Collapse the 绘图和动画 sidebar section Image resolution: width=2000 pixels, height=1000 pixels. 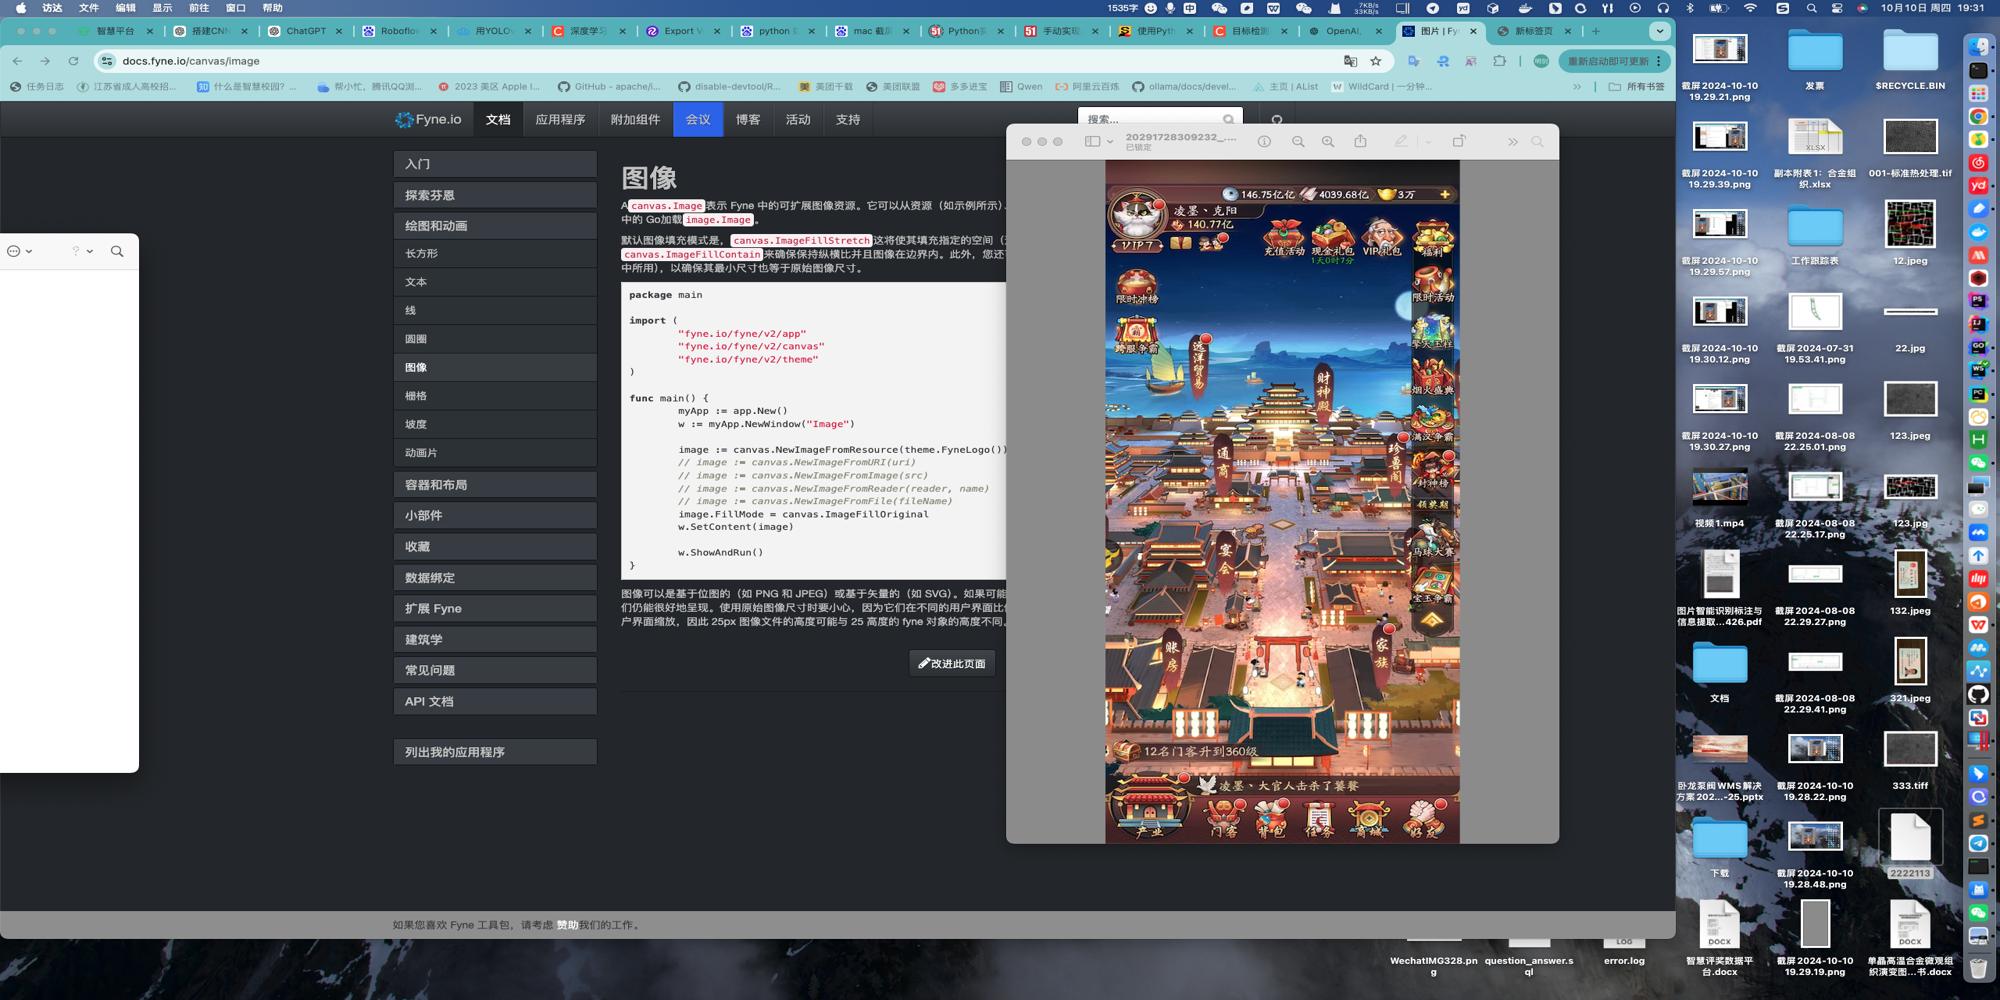click(x=495, y=226)
